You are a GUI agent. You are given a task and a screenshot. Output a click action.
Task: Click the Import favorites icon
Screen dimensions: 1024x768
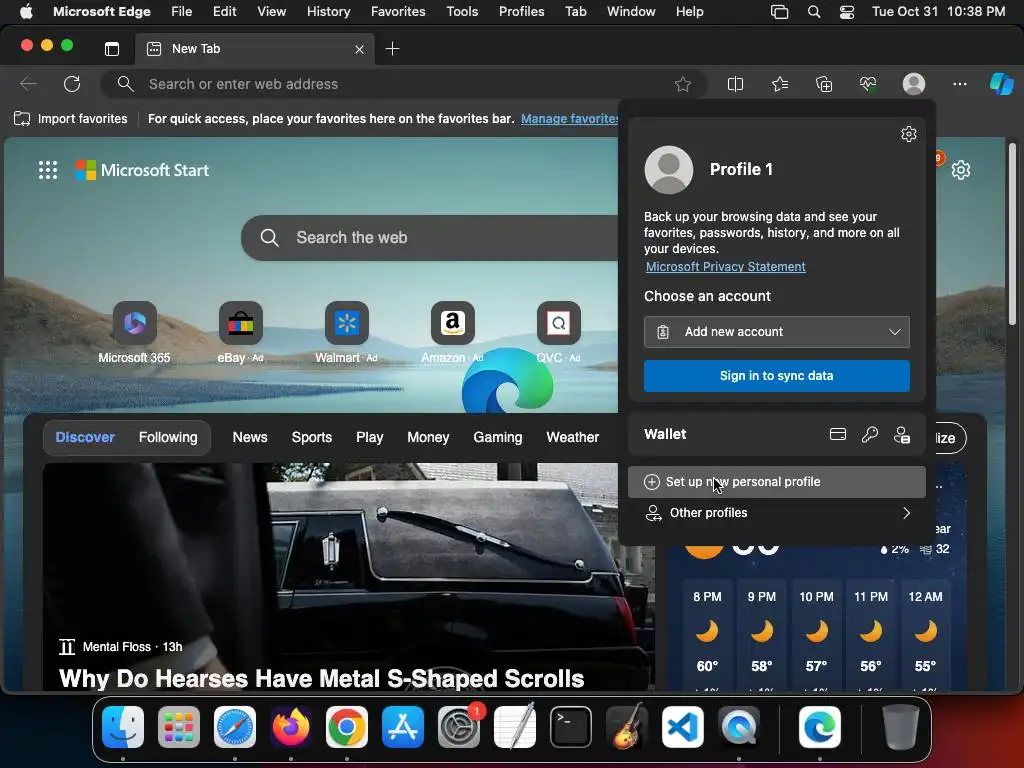pos(22,118)
